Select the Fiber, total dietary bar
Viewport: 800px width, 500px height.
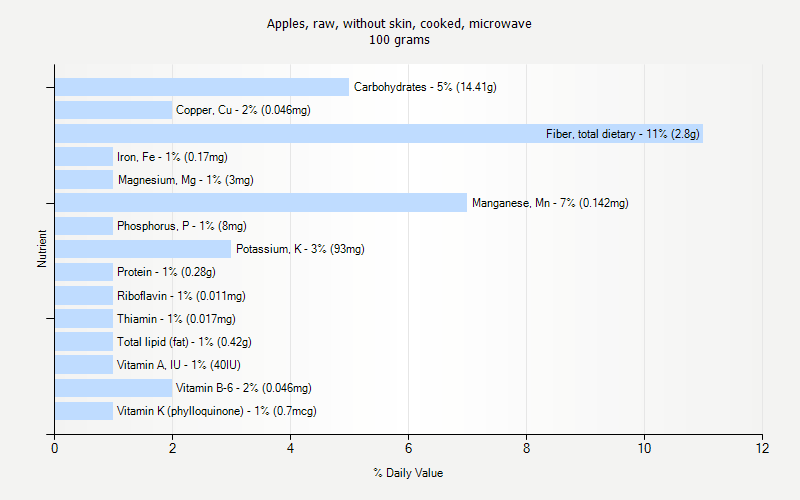pos(378,133)
